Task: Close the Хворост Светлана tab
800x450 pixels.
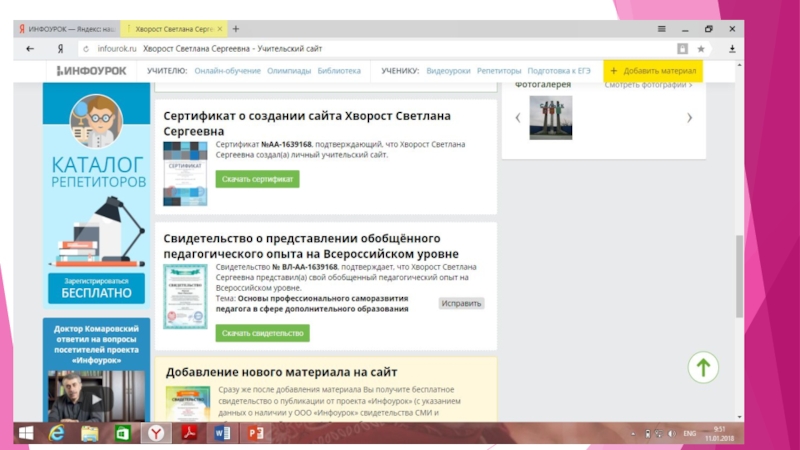Action: pos(220,29)
